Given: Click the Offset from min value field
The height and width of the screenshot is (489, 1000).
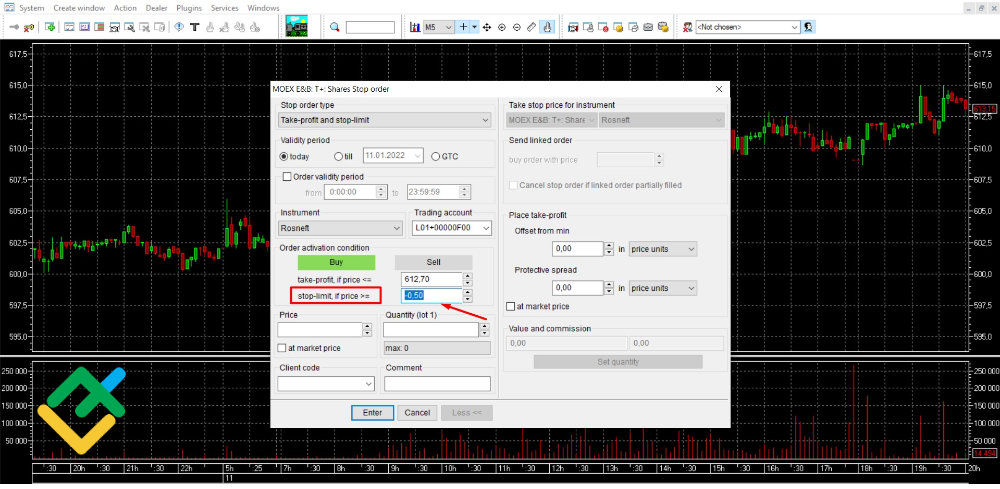Looking at the screenshot, I should (578, 249).
